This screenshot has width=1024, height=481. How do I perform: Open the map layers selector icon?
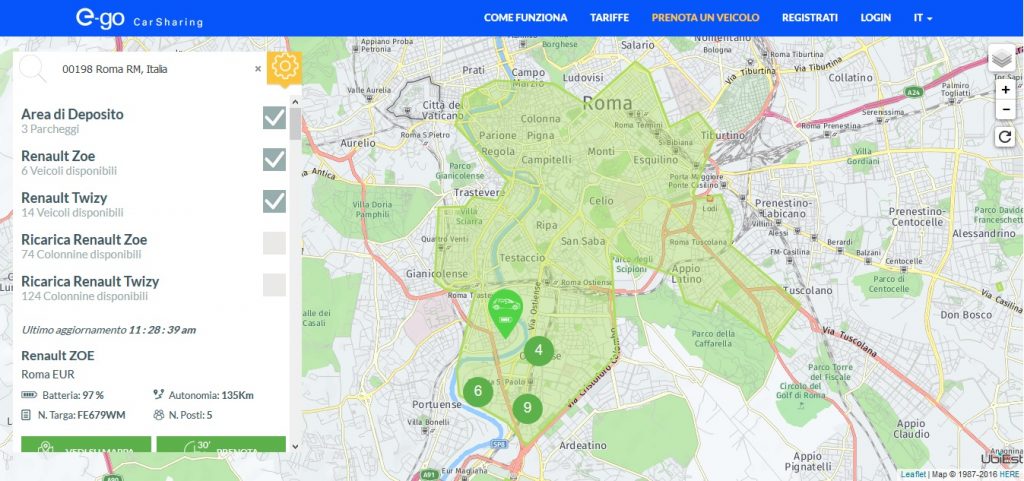[x=1003, y=59]
